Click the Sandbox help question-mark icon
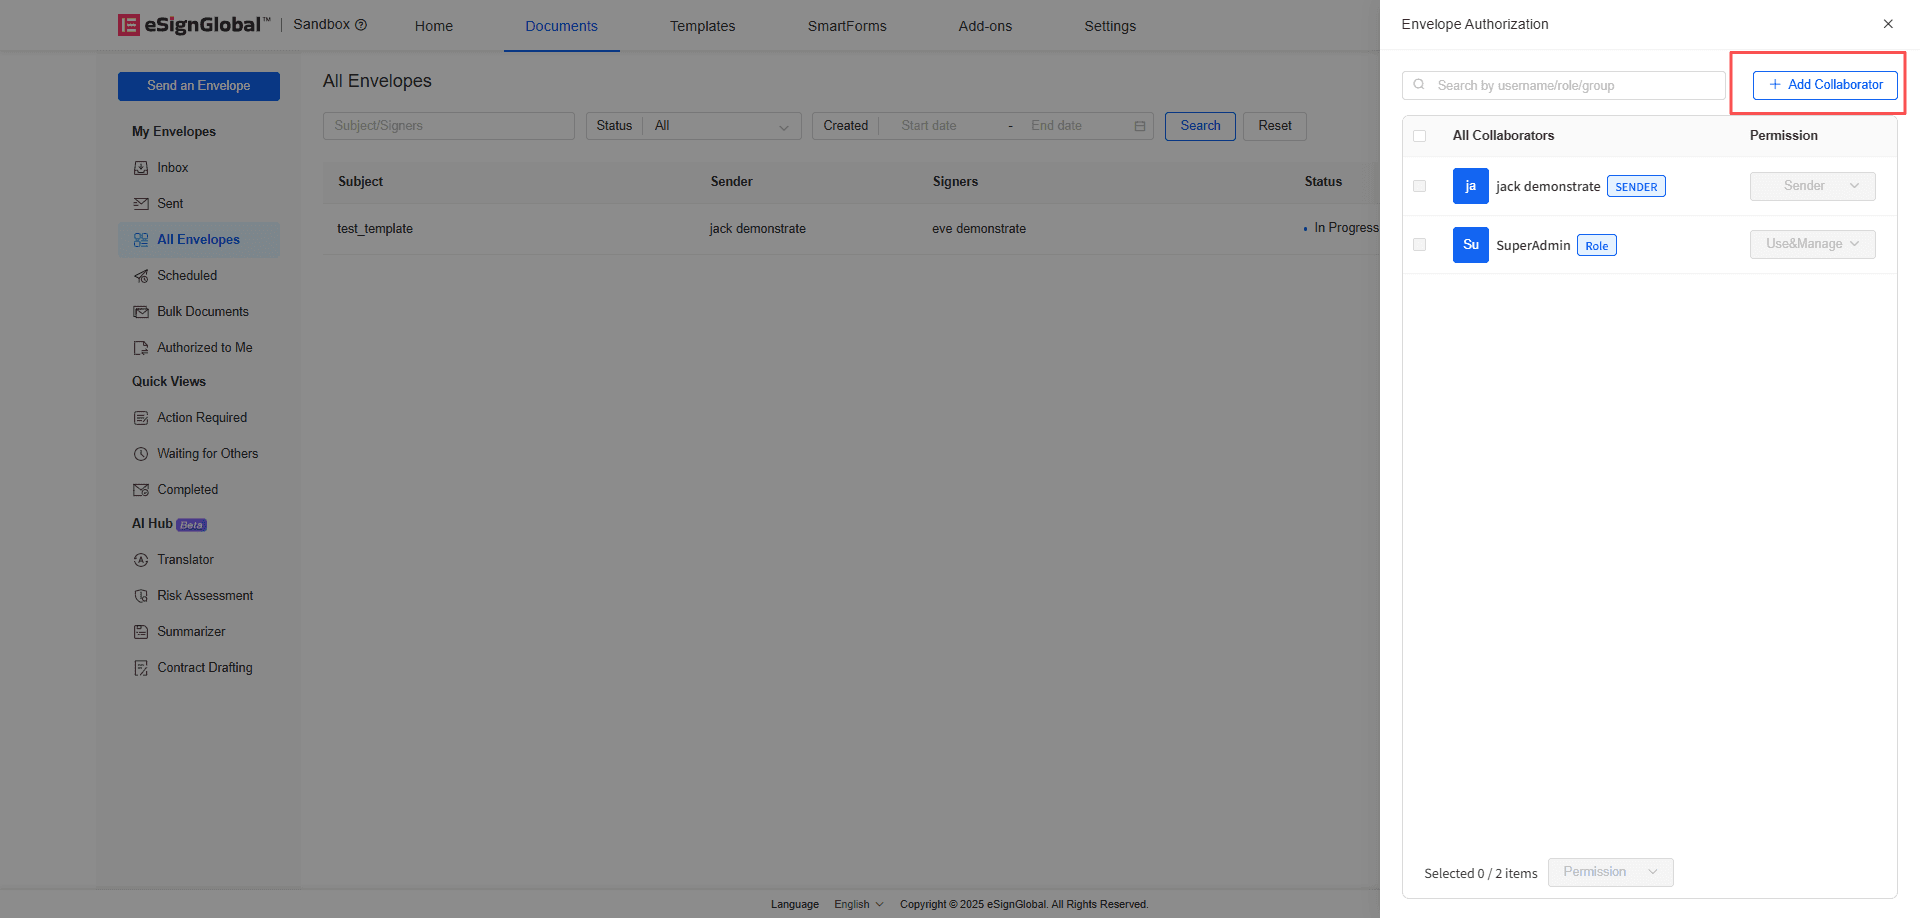The width and height of the screenshot is (1920, 918). click(x=361, y=25)
